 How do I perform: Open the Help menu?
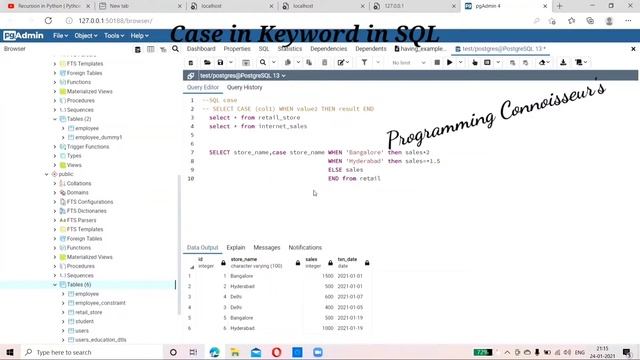click(140, 36)
